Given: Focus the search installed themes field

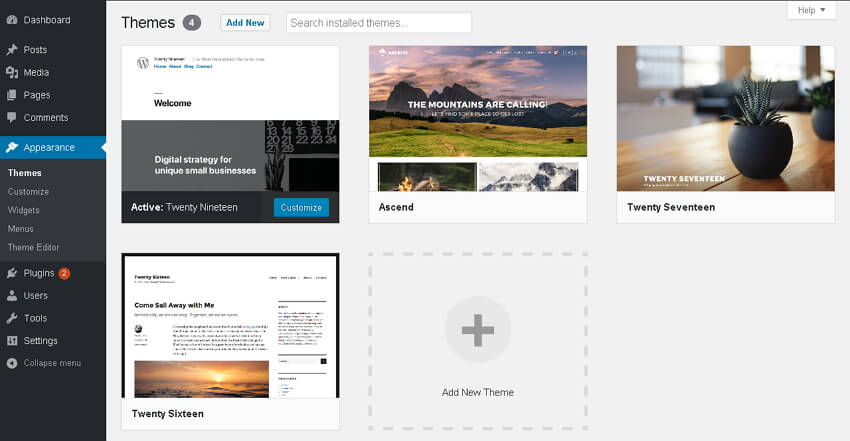Looking at the screenshot, I should click(378, 22).
